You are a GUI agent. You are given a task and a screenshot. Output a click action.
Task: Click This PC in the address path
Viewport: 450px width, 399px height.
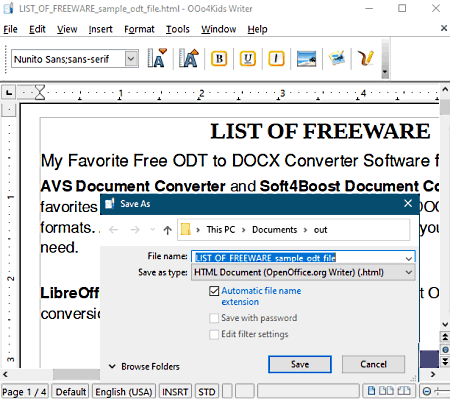click(x=221, y=230)
